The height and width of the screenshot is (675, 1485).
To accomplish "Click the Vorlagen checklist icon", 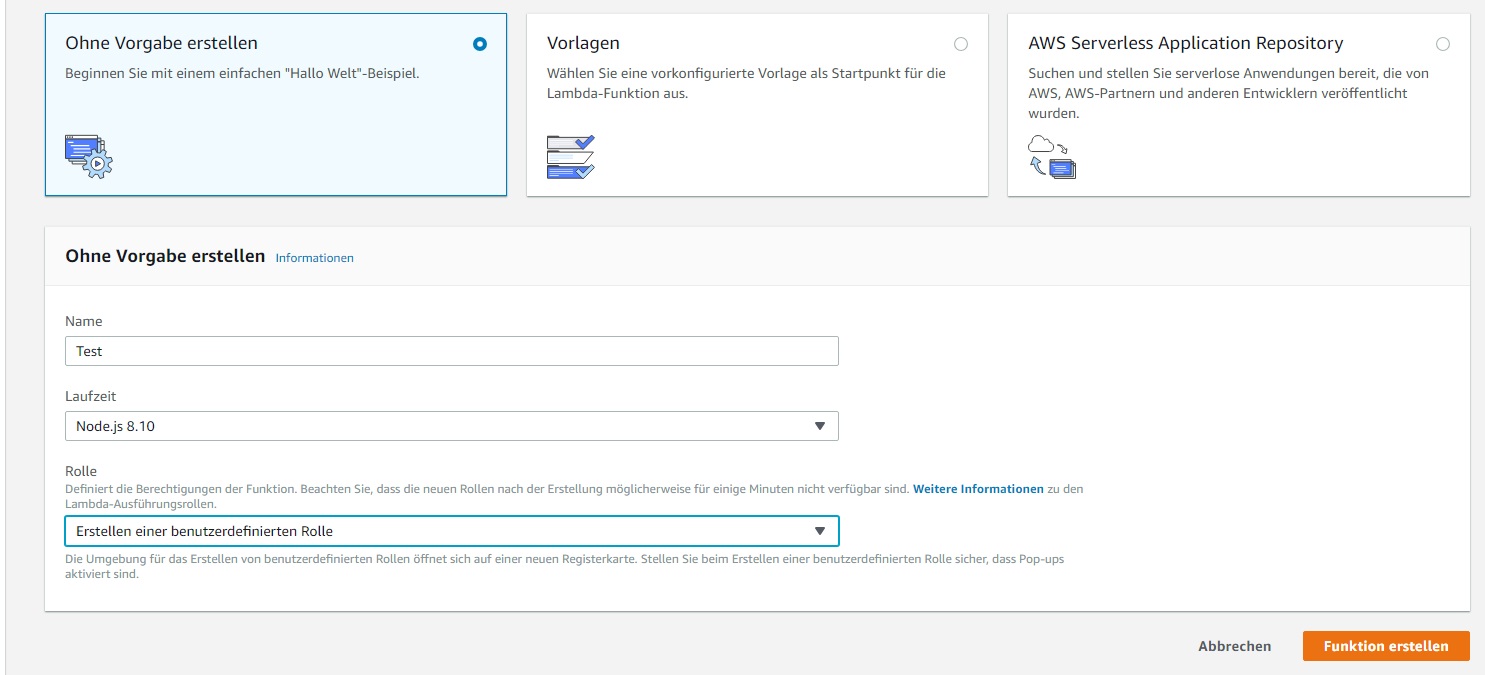I will pos(570,157).
